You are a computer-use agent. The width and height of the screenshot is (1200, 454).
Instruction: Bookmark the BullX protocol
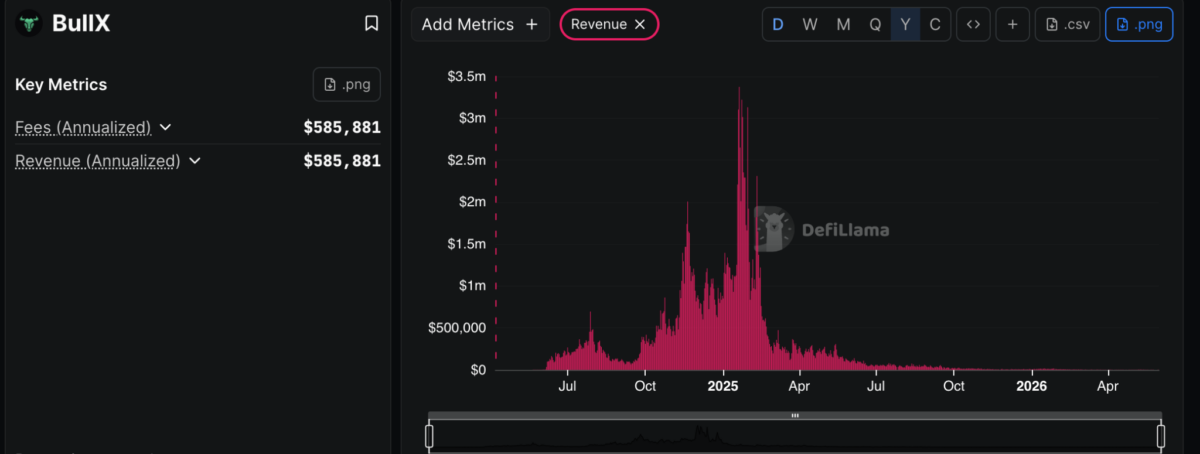371,23
